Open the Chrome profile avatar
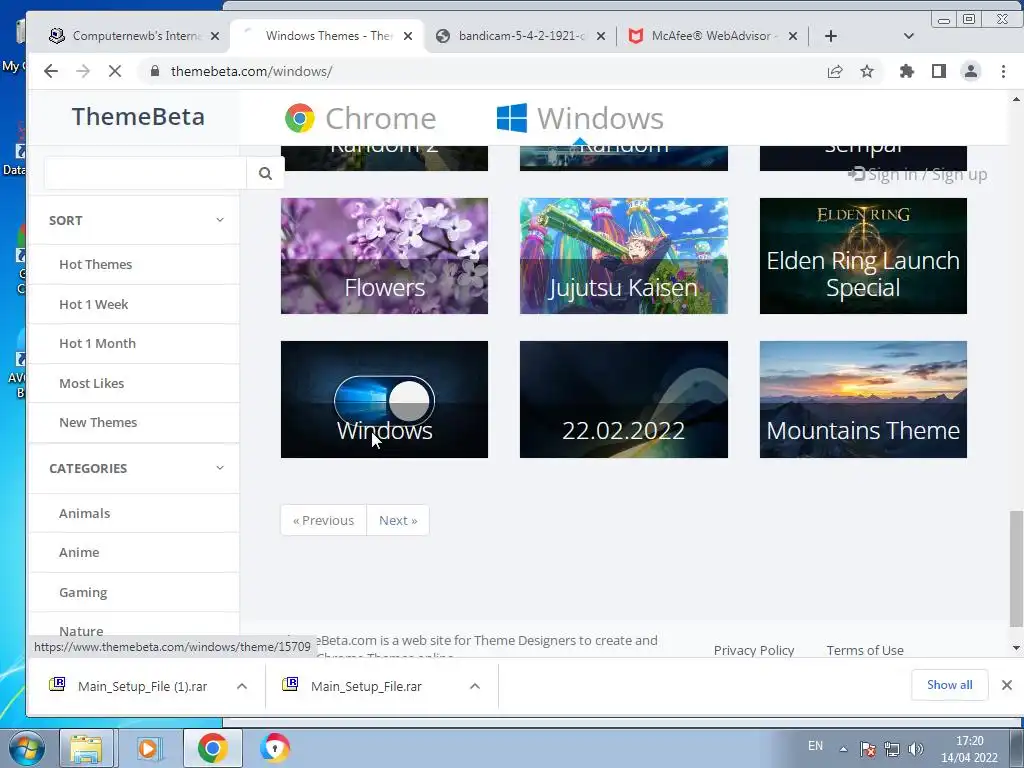Screen dimensions: 1024x768 tap(971, 71)
